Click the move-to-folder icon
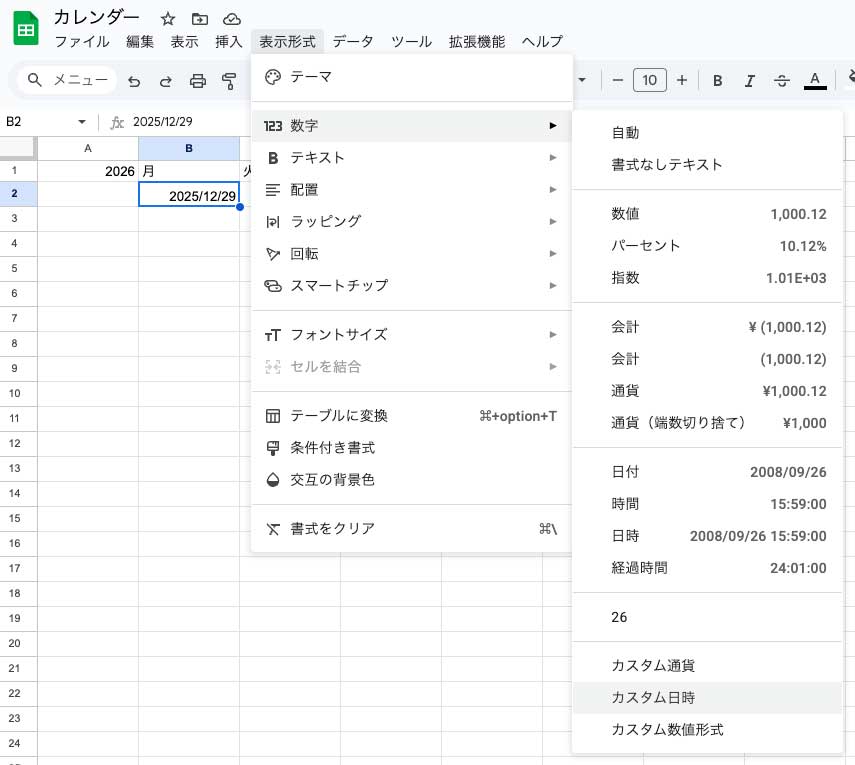 coord(200,18)
